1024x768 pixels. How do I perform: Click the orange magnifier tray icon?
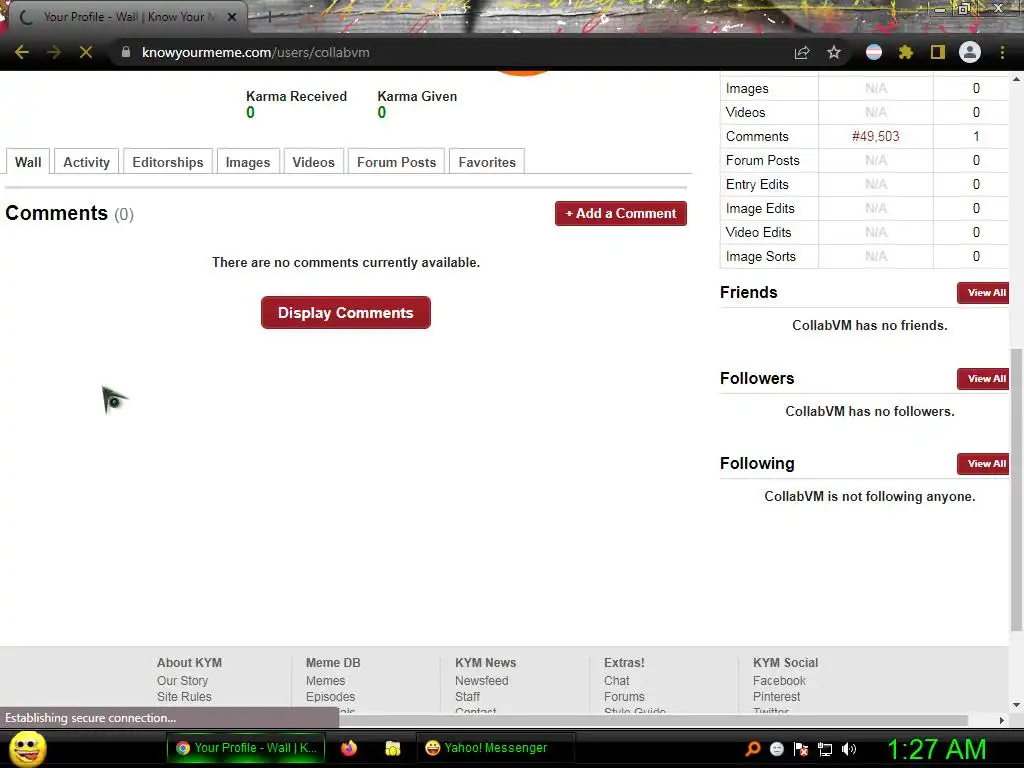pyautogui.click(x=752, y=748)
